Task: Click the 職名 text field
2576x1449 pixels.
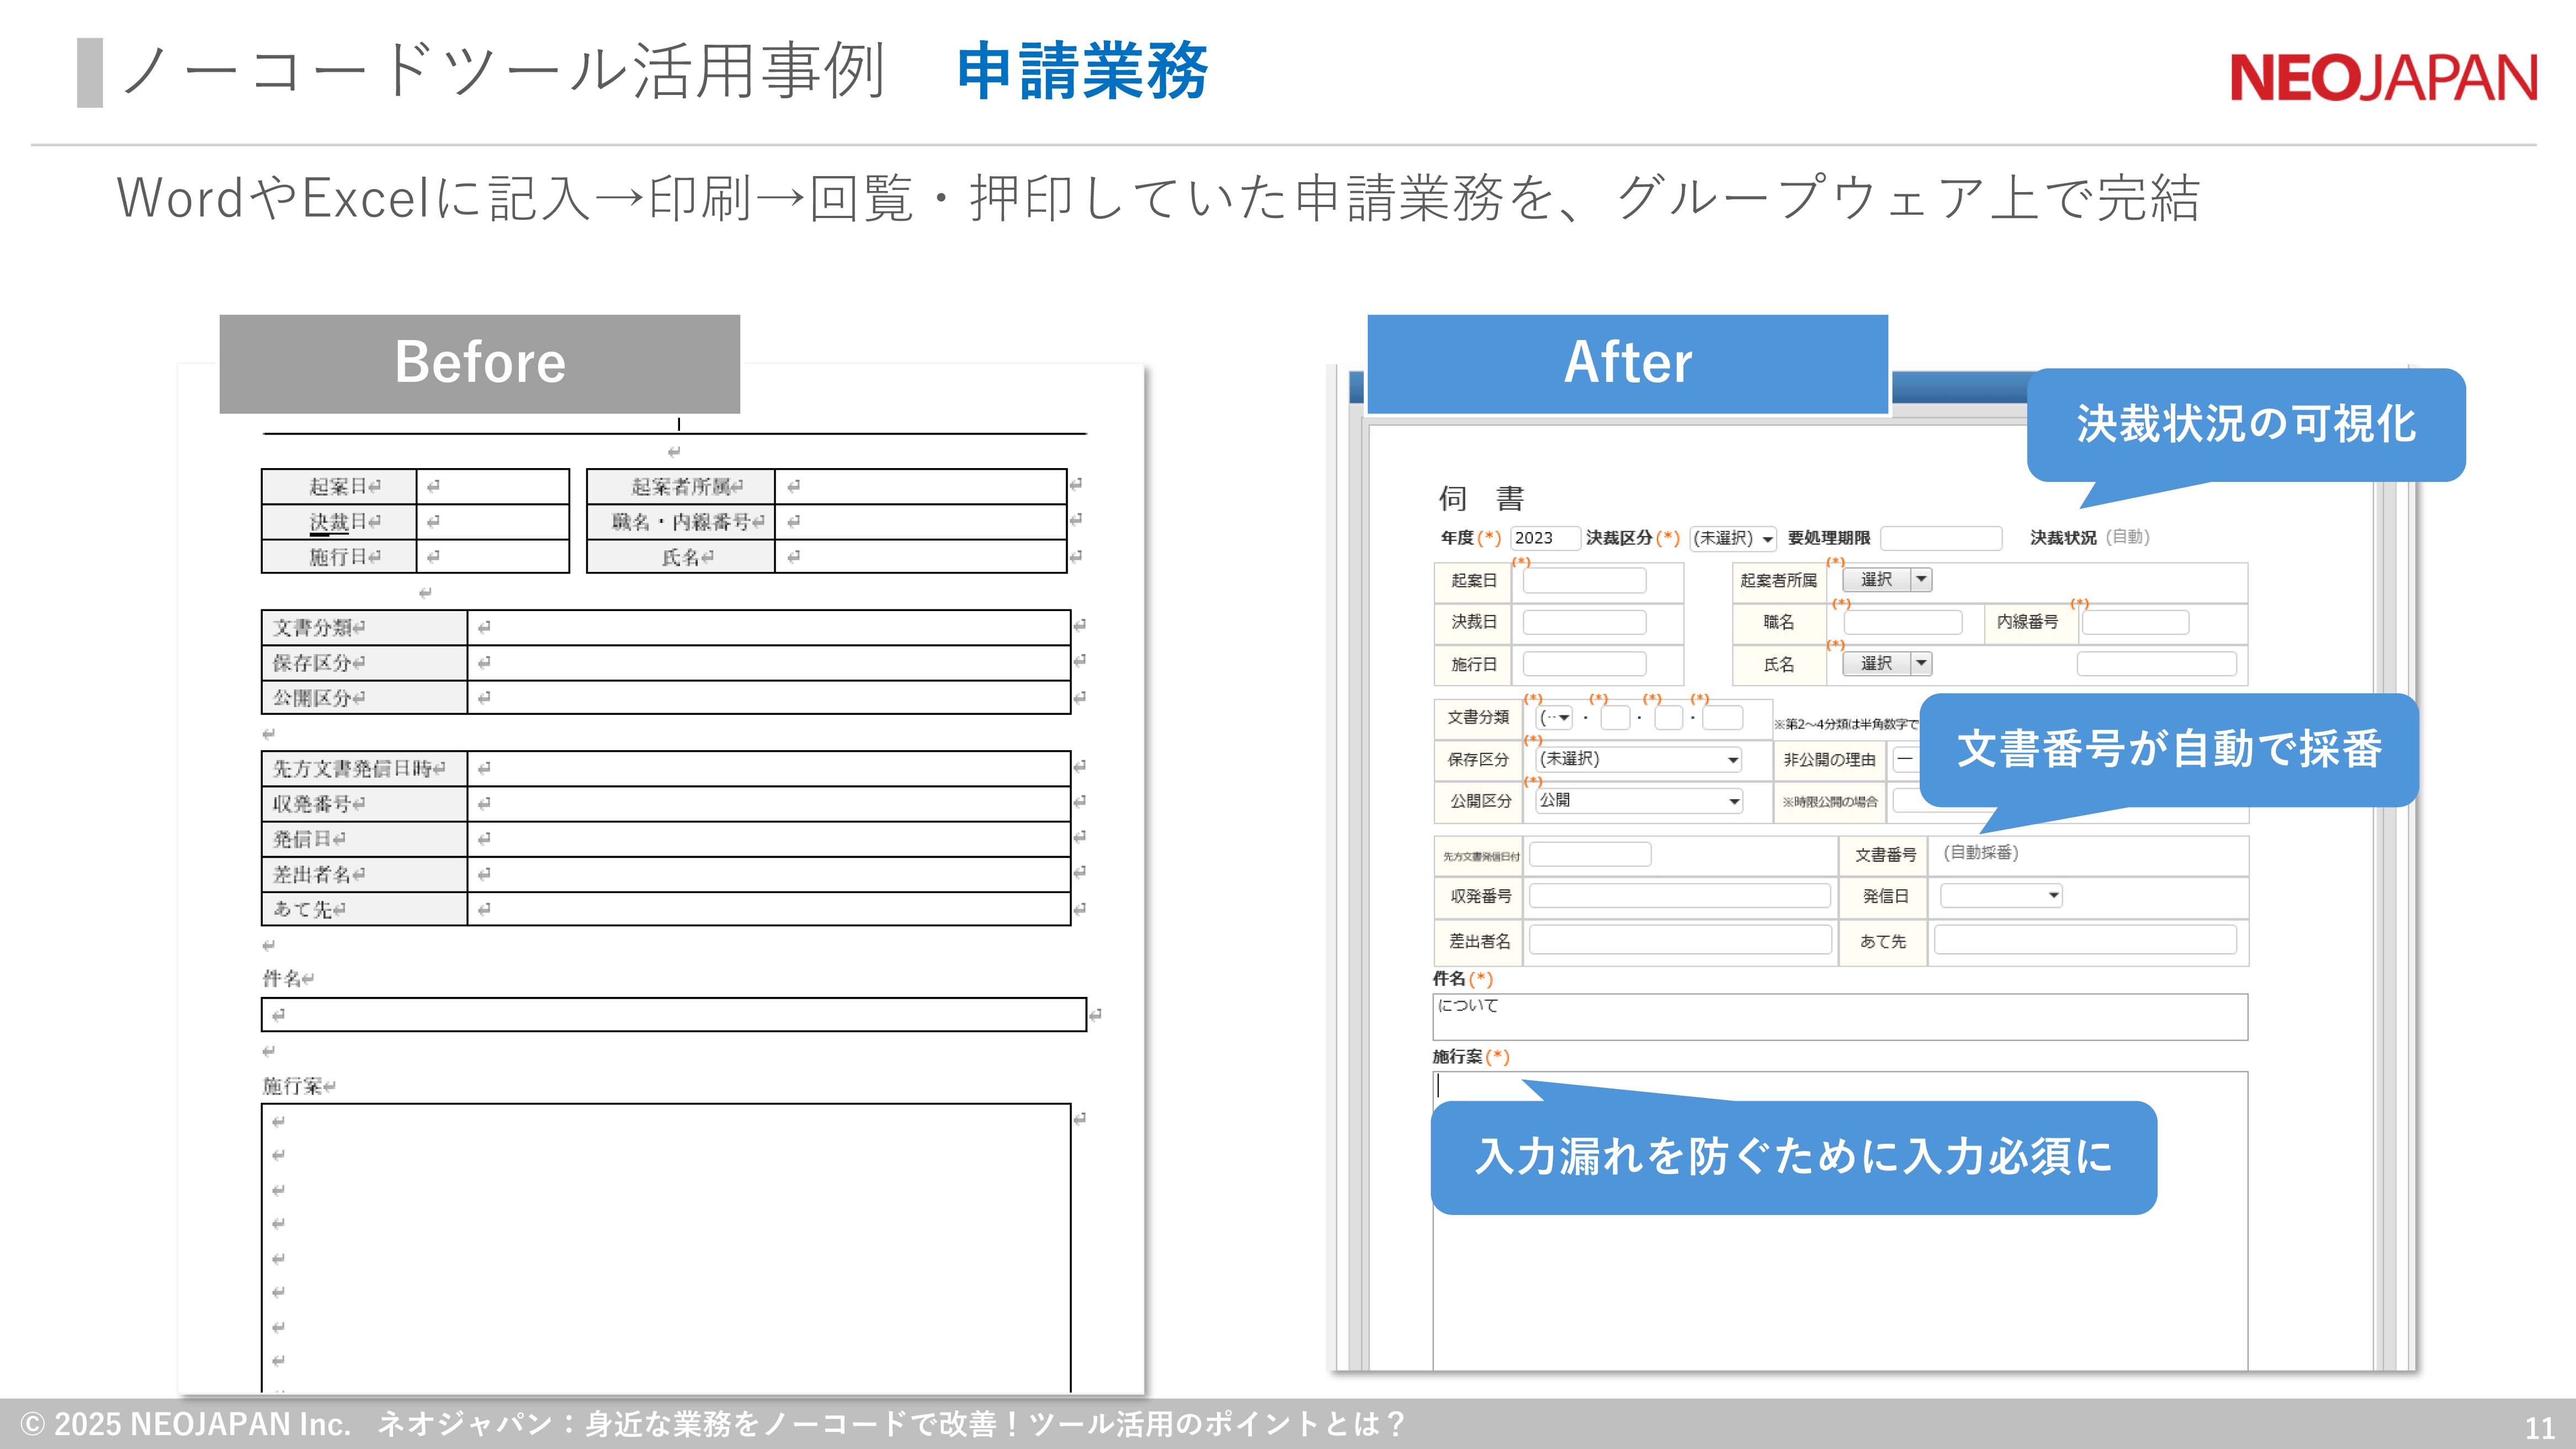Action: point(1902,623)
